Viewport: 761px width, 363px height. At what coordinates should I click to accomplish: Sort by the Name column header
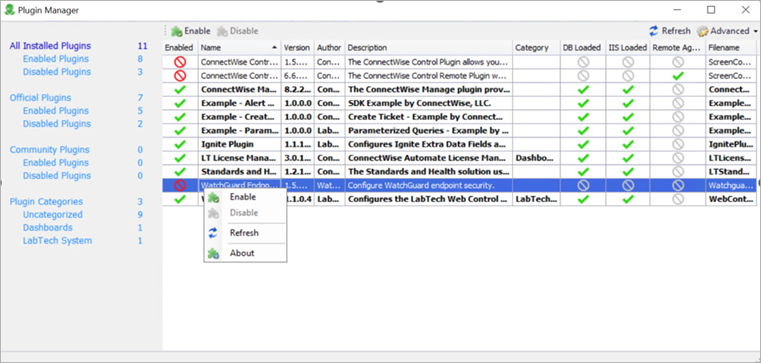coord(239,48)
